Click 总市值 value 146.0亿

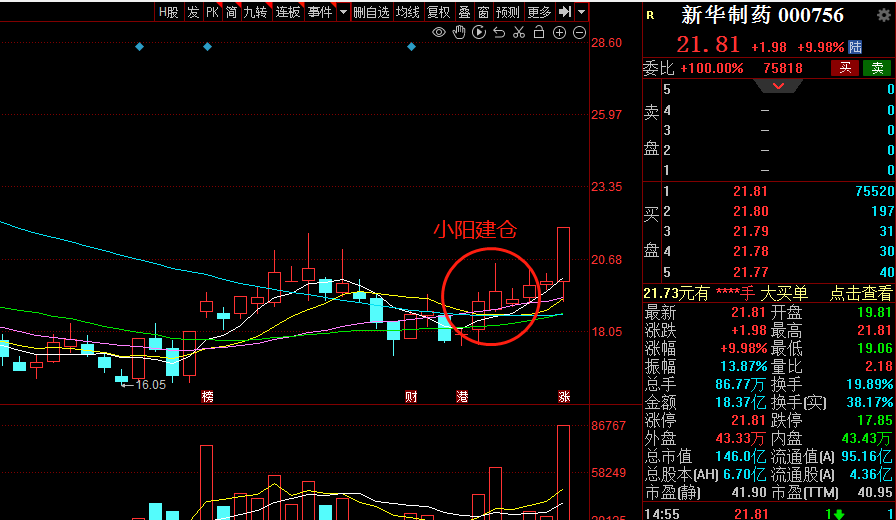741,457
